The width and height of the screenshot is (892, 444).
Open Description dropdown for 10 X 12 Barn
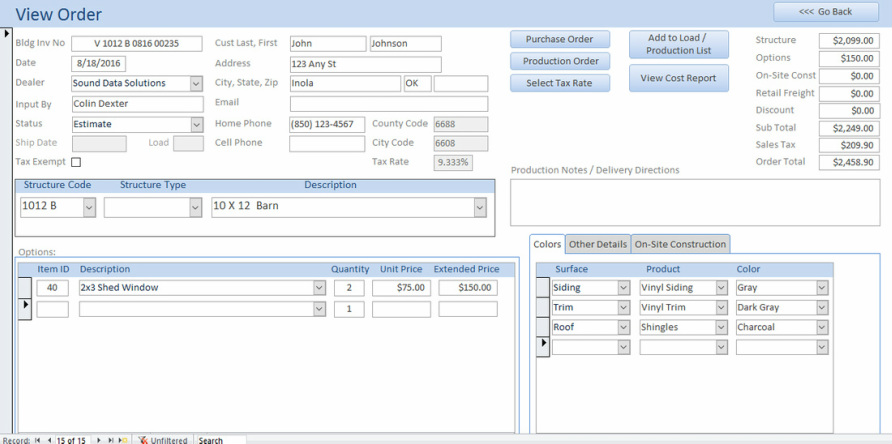pyautogui.click(x=480, y=207)
